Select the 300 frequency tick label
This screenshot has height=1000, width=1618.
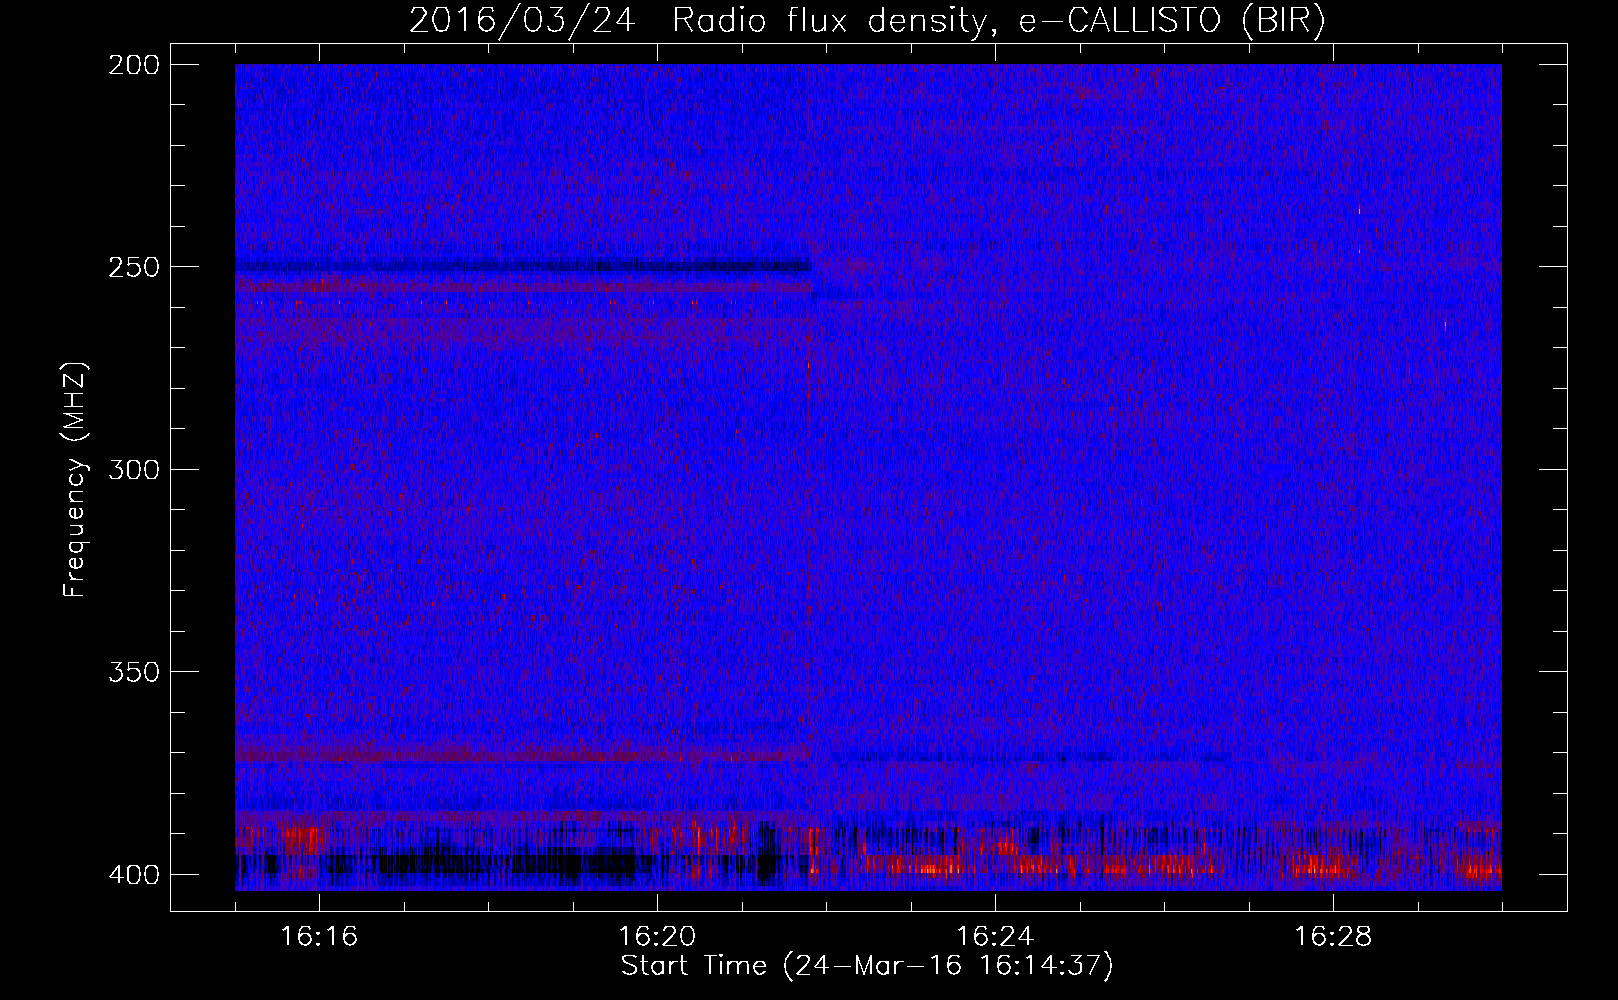(134, 469)
